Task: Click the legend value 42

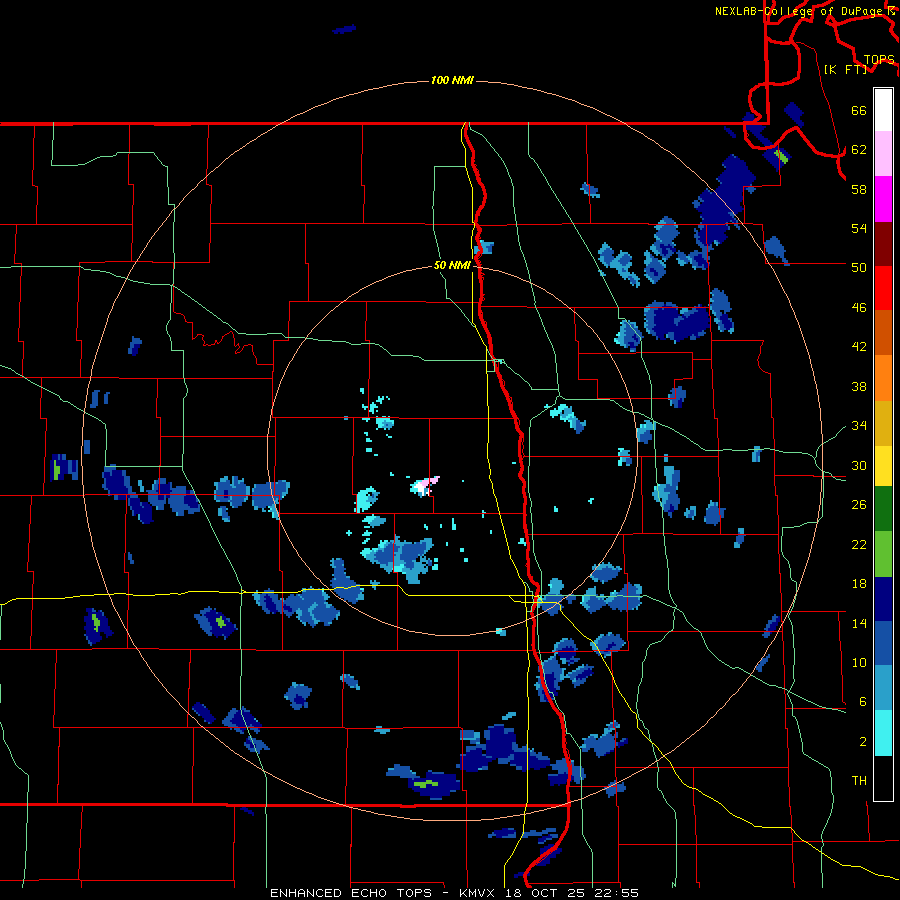Action: [x=859, y=347]
